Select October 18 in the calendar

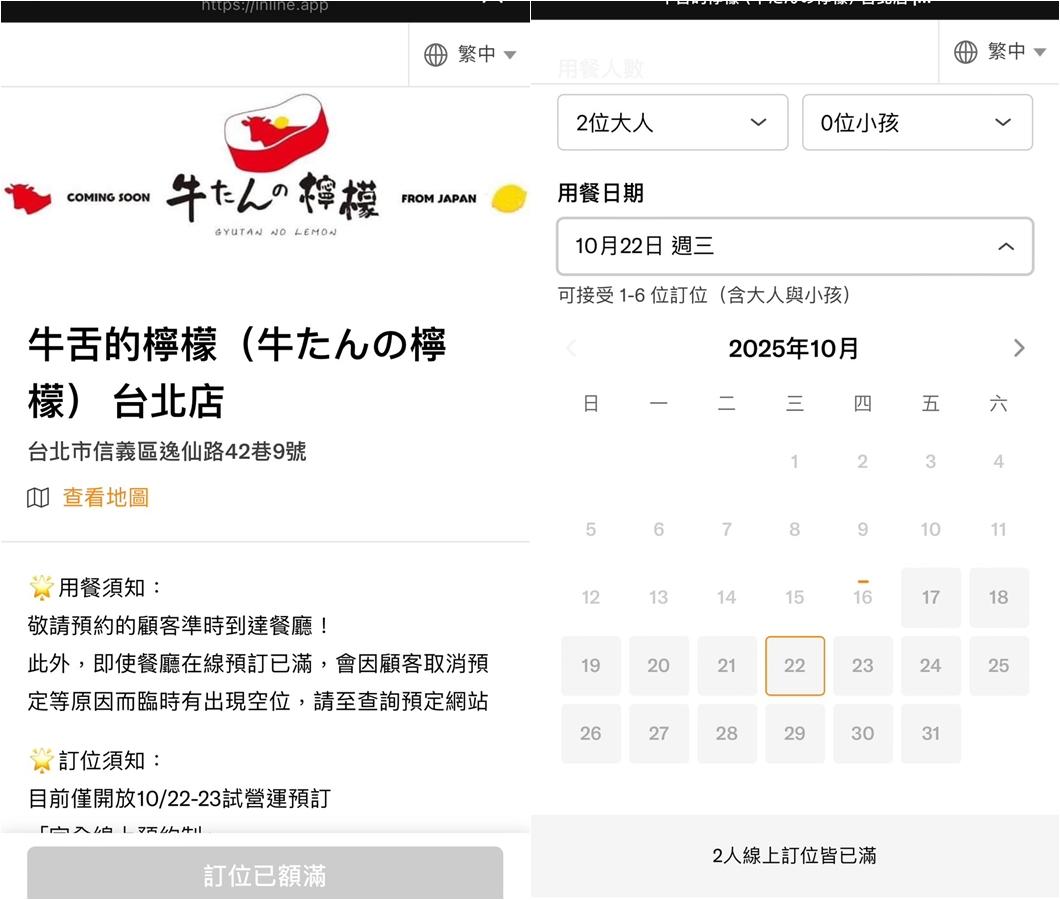coord(998,598)
